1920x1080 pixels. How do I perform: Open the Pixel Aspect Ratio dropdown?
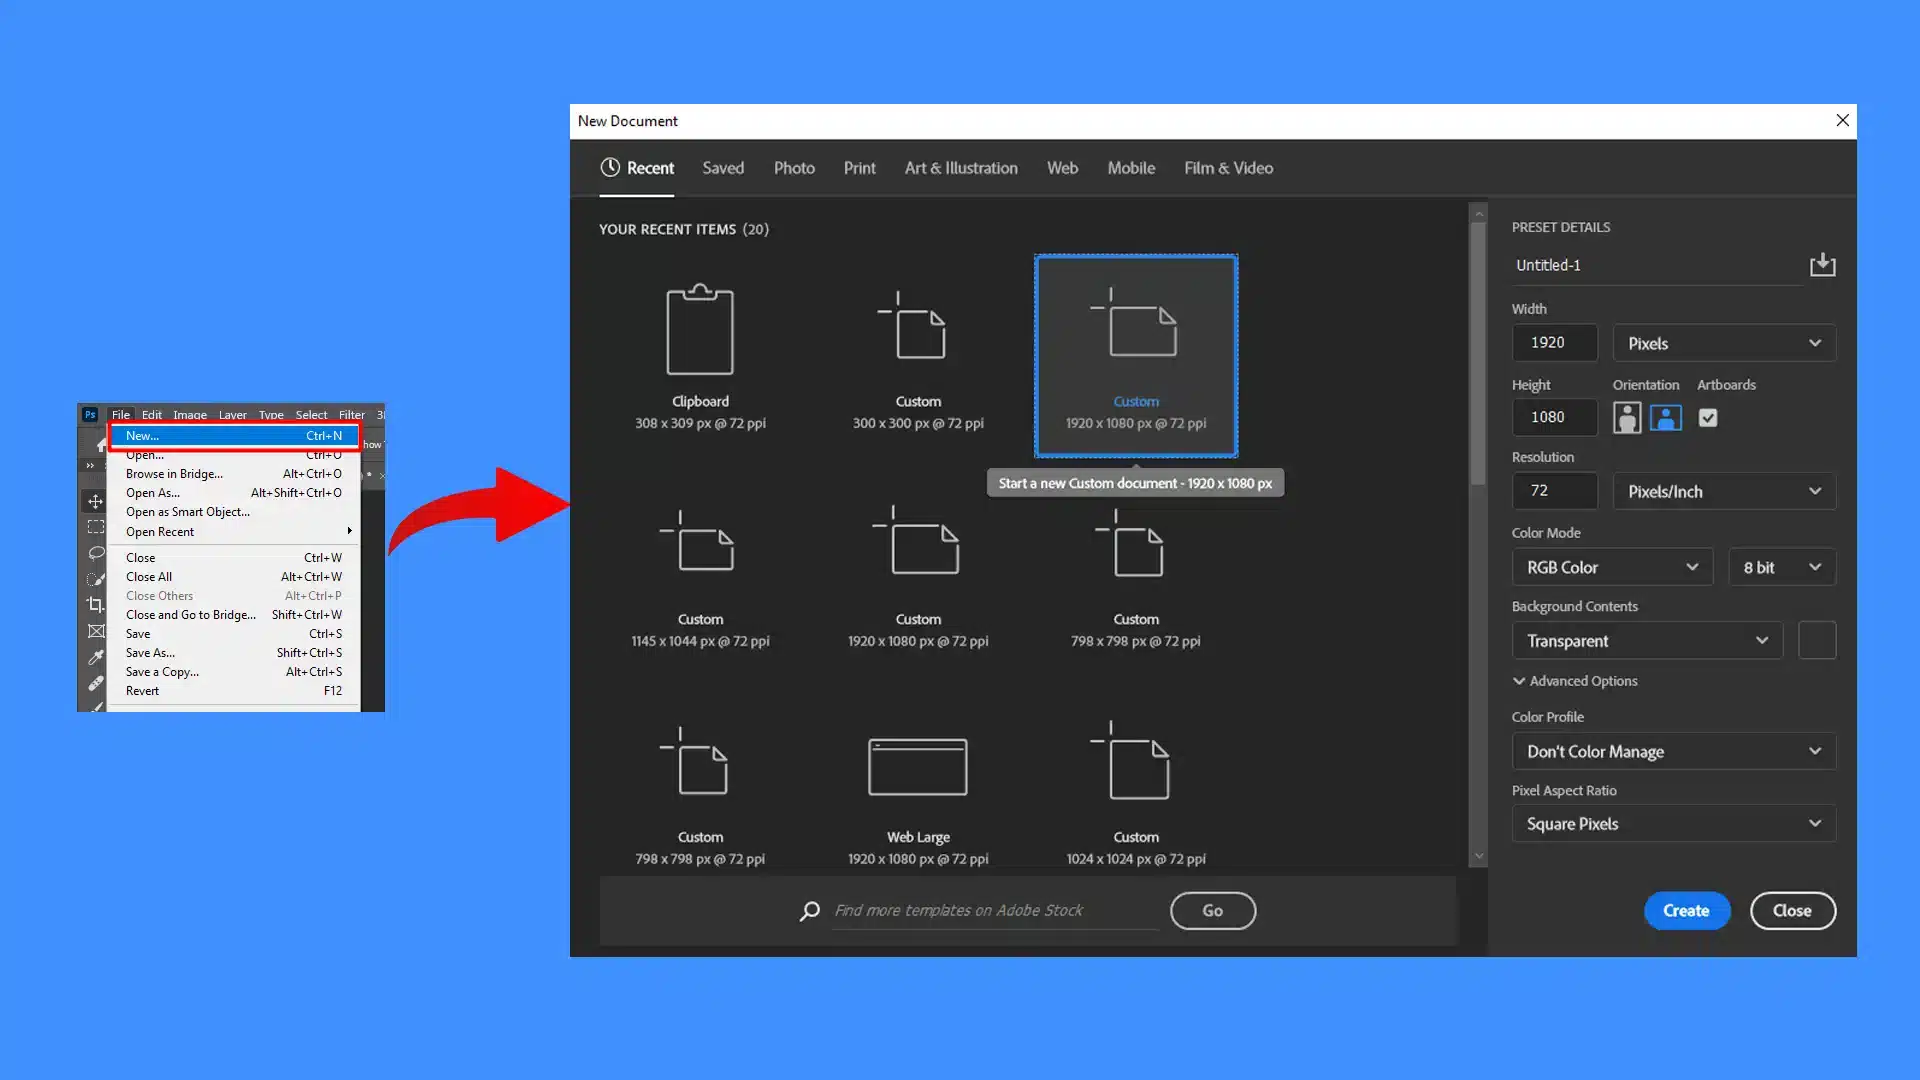(x=1674, y=824)
